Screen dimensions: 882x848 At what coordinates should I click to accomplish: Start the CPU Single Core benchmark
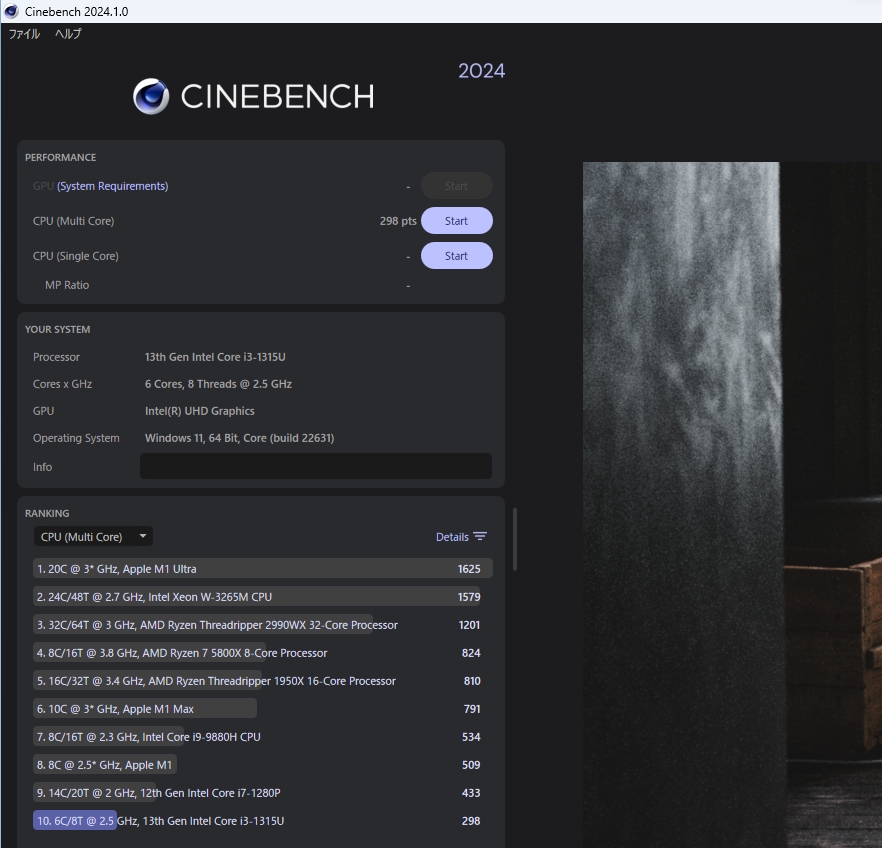point(457,256)
